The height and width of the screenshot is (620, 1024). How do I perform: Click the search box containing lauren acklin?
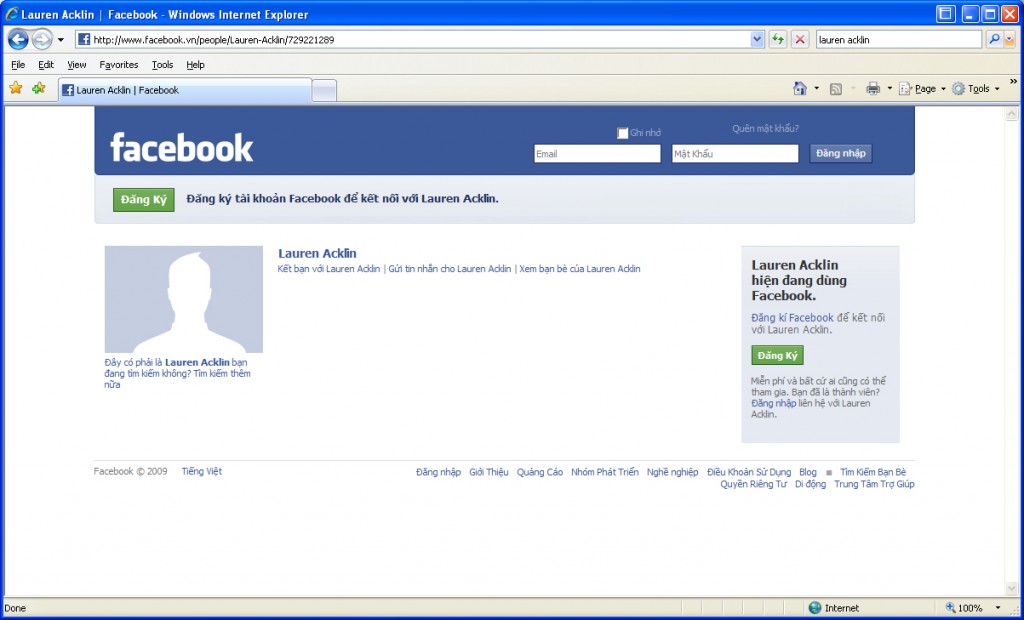tap(899, 40)
